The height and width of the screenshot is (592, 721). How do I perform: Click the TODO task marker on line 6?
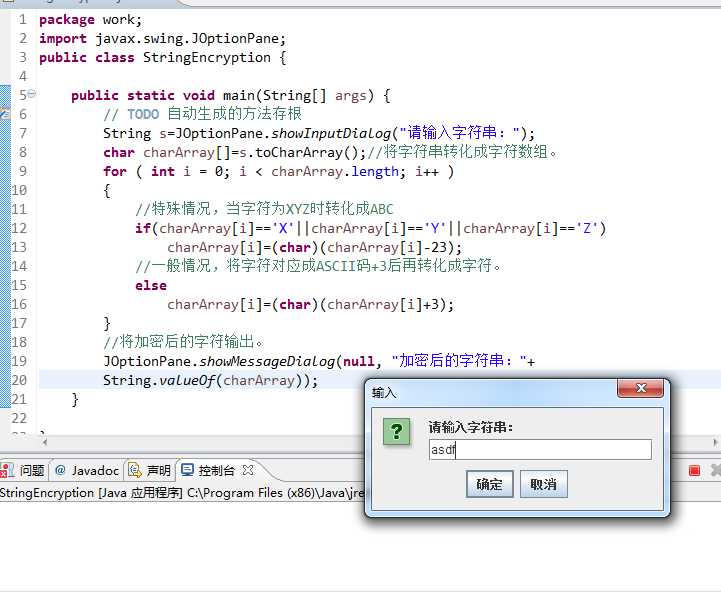pos(5,114)
